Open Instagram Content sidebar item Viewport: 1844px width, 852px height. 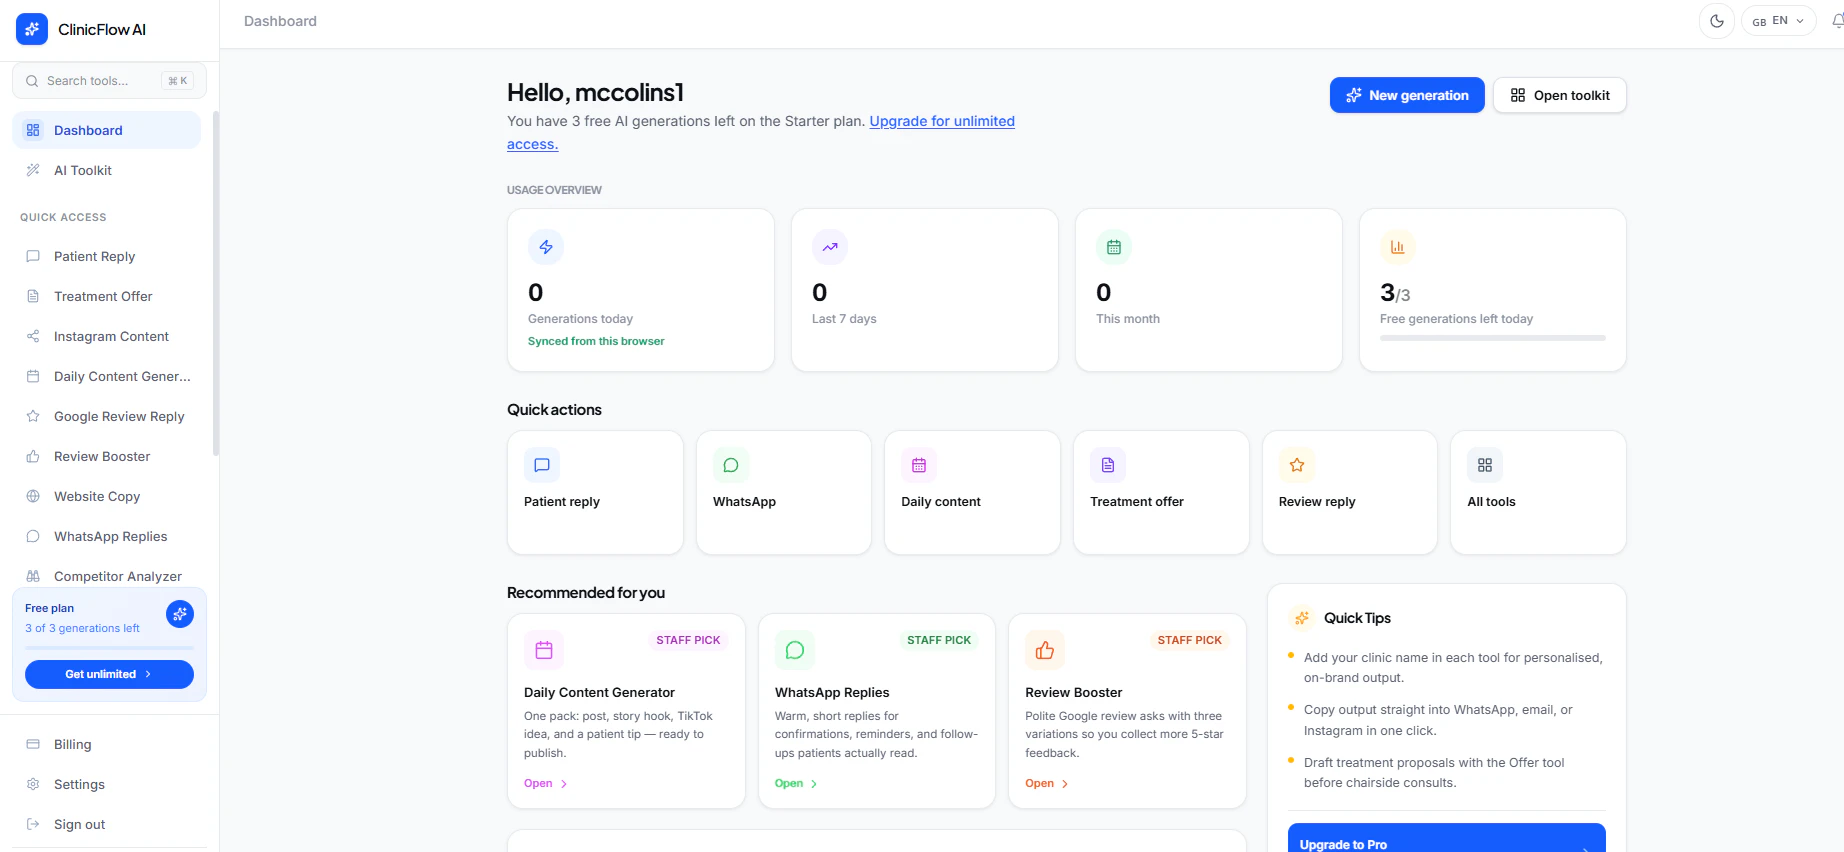(x=106, y=336)
